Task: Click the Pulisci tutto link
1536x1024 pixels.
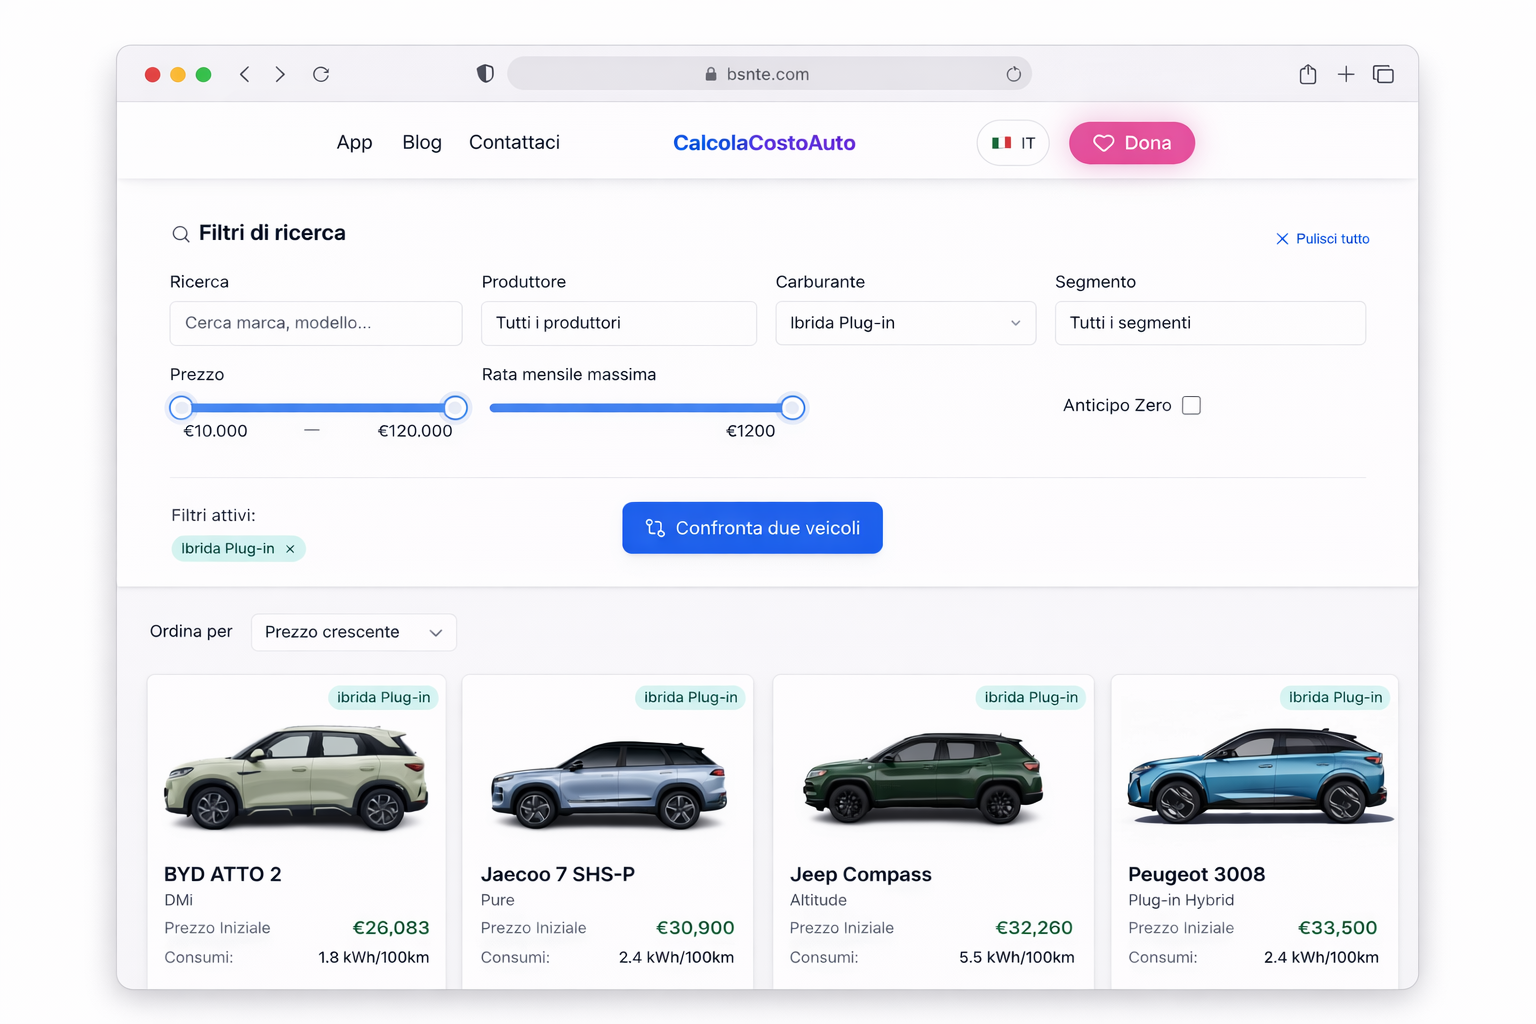Action: pos(1332,238)
